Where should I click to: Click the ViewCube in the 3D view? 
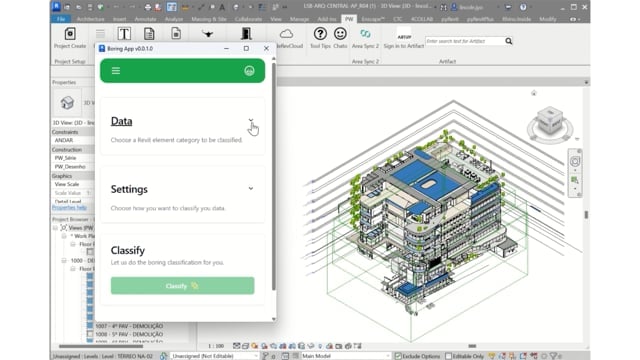pyautogui.click(x=550, y=120)
